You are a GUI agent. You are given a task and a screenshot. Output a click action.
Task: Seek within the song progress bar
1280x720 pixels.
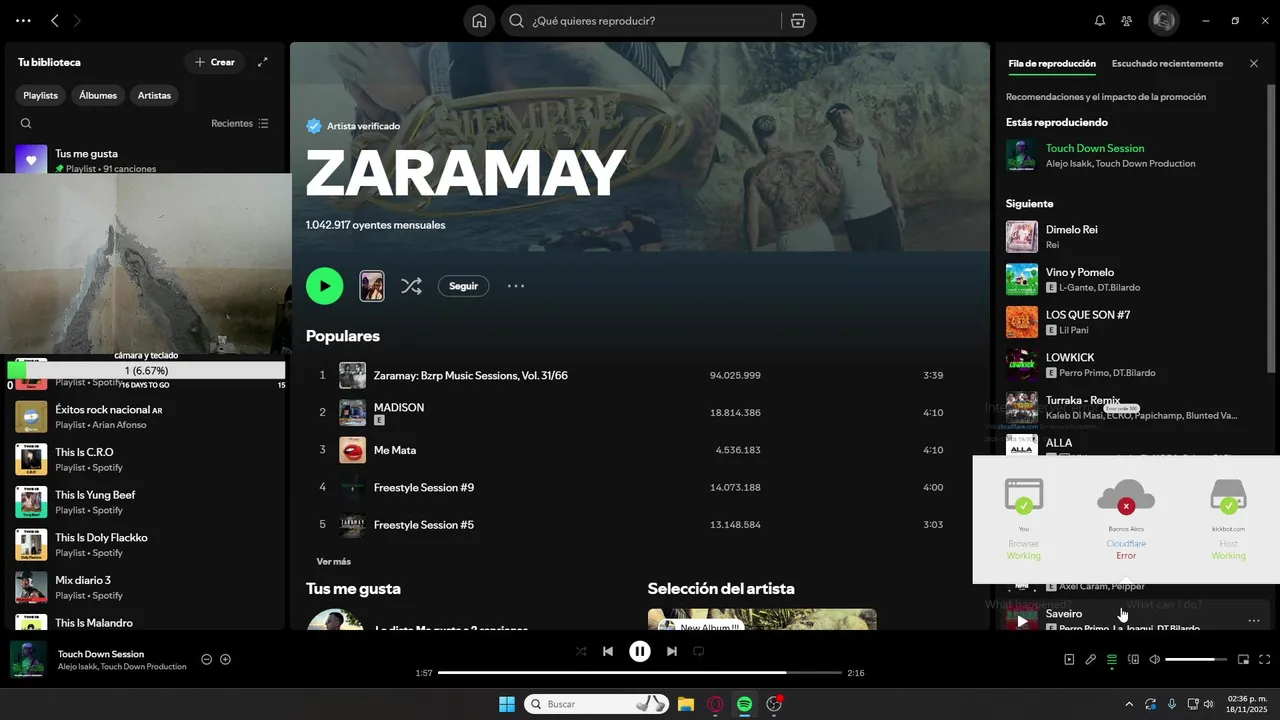(640, 673)
